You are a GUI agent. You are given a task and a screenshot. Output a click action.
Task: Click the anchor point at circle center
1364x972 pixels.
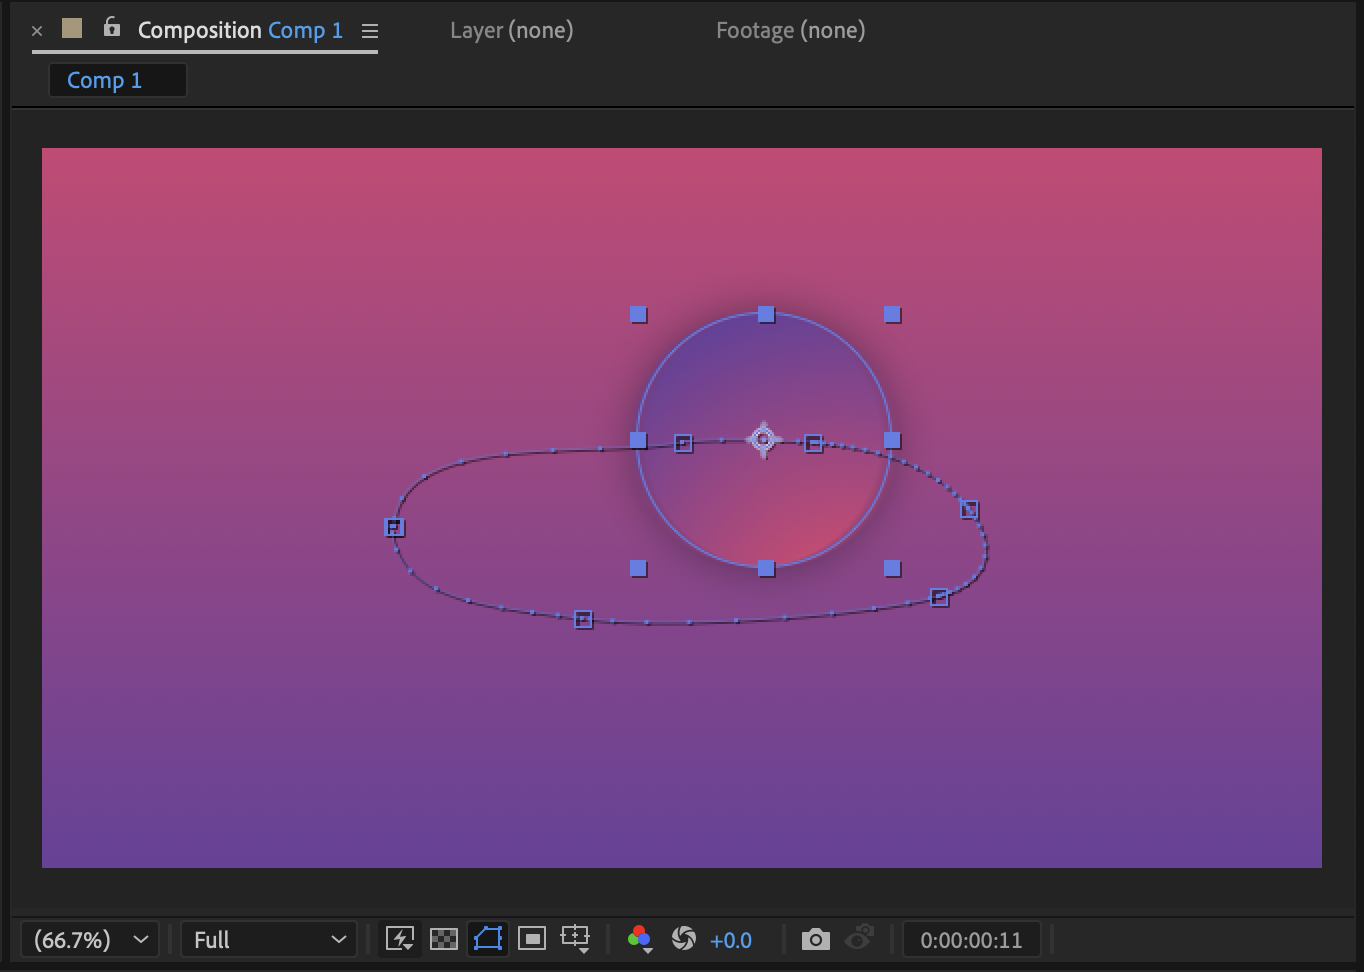point(764,440)
